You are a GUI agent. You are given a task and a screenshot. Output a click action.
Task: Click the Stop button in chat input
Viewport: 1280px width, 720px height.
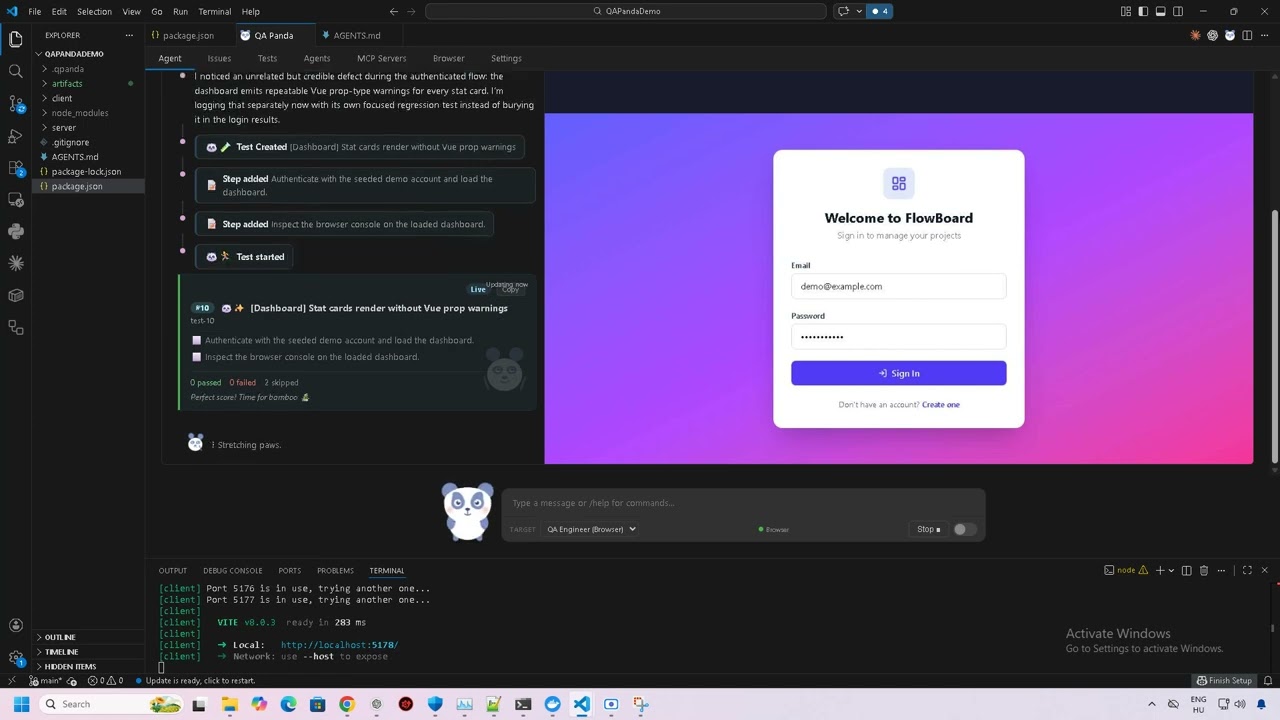tap(928, 529)
